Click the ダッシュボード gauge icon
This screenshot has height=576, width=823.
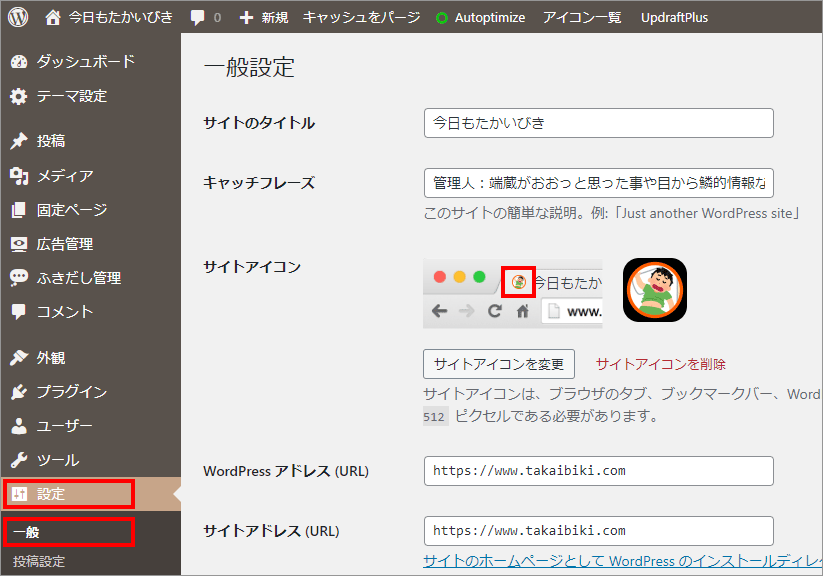click(19, 62)
